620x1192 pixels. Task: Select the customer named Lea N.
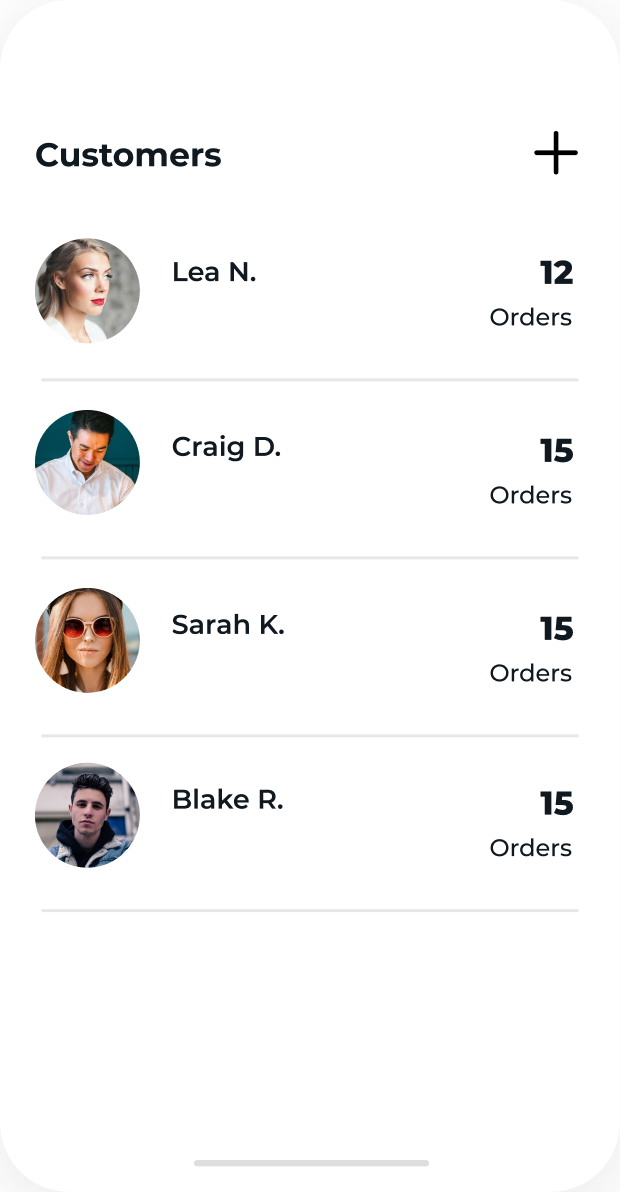tap(213, 271)
